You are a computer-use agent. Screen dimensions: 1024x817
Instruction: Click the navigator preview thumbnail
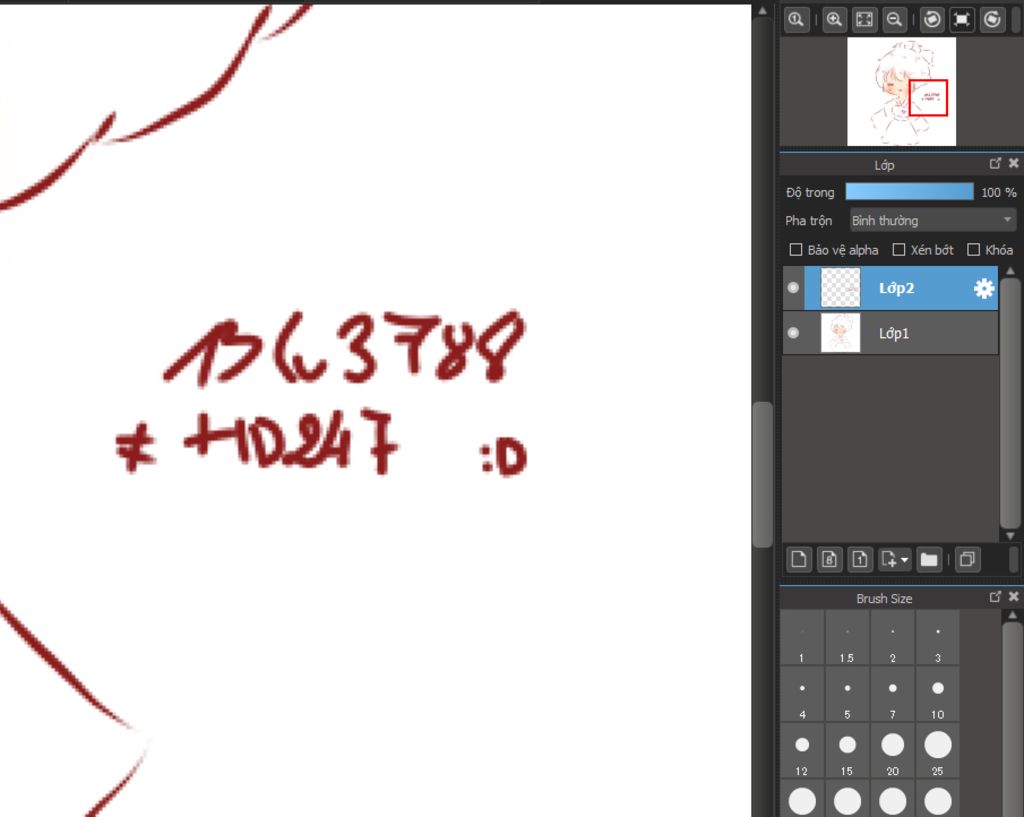click(901, 91)
